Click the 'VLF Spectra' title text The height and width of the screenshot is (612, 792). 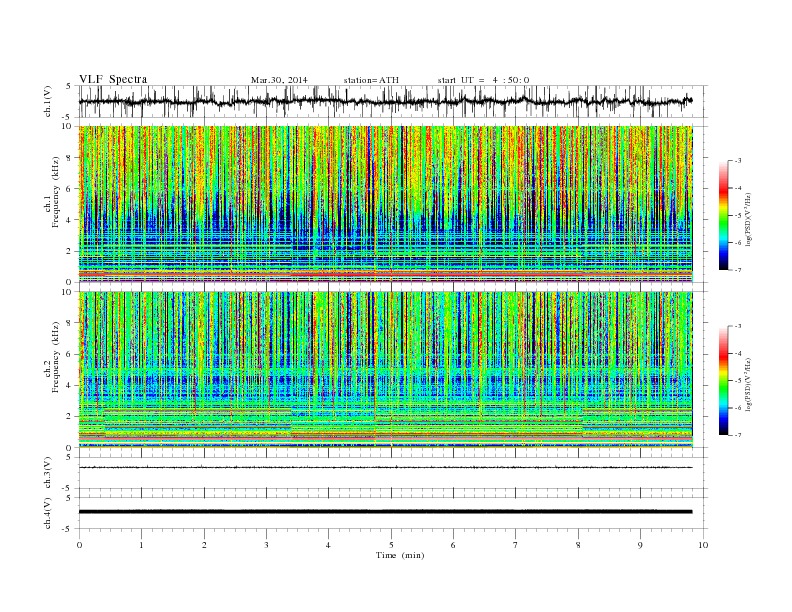pos(113,79)
